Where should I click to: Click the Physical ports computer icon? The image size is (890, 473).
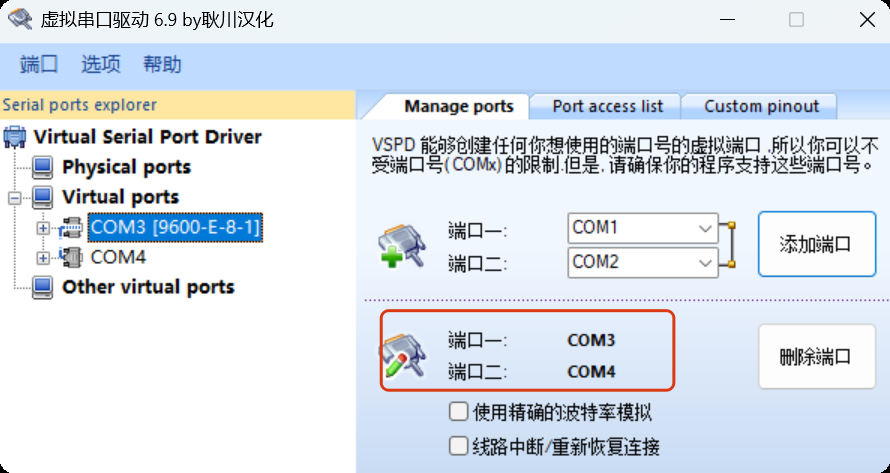coord(43,168)
